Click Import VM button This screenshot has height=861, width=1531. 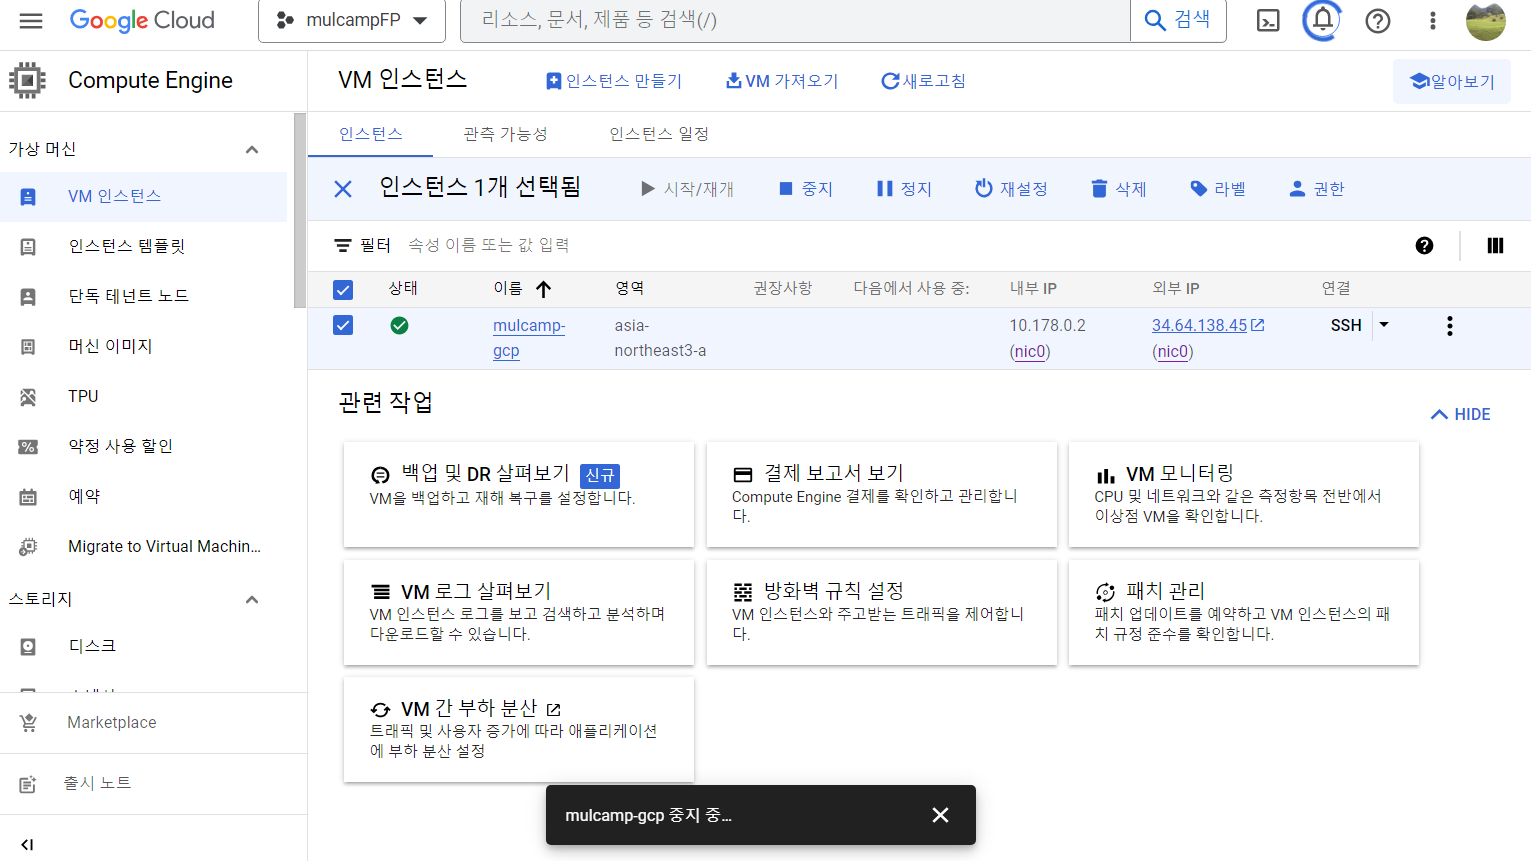click(782, 81)
